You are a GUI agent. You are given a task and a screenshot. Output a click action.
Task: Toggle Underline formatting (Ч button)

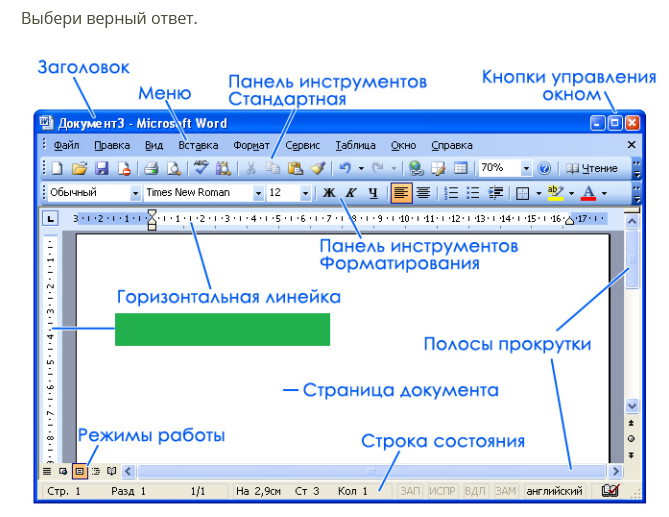point(372,193)
